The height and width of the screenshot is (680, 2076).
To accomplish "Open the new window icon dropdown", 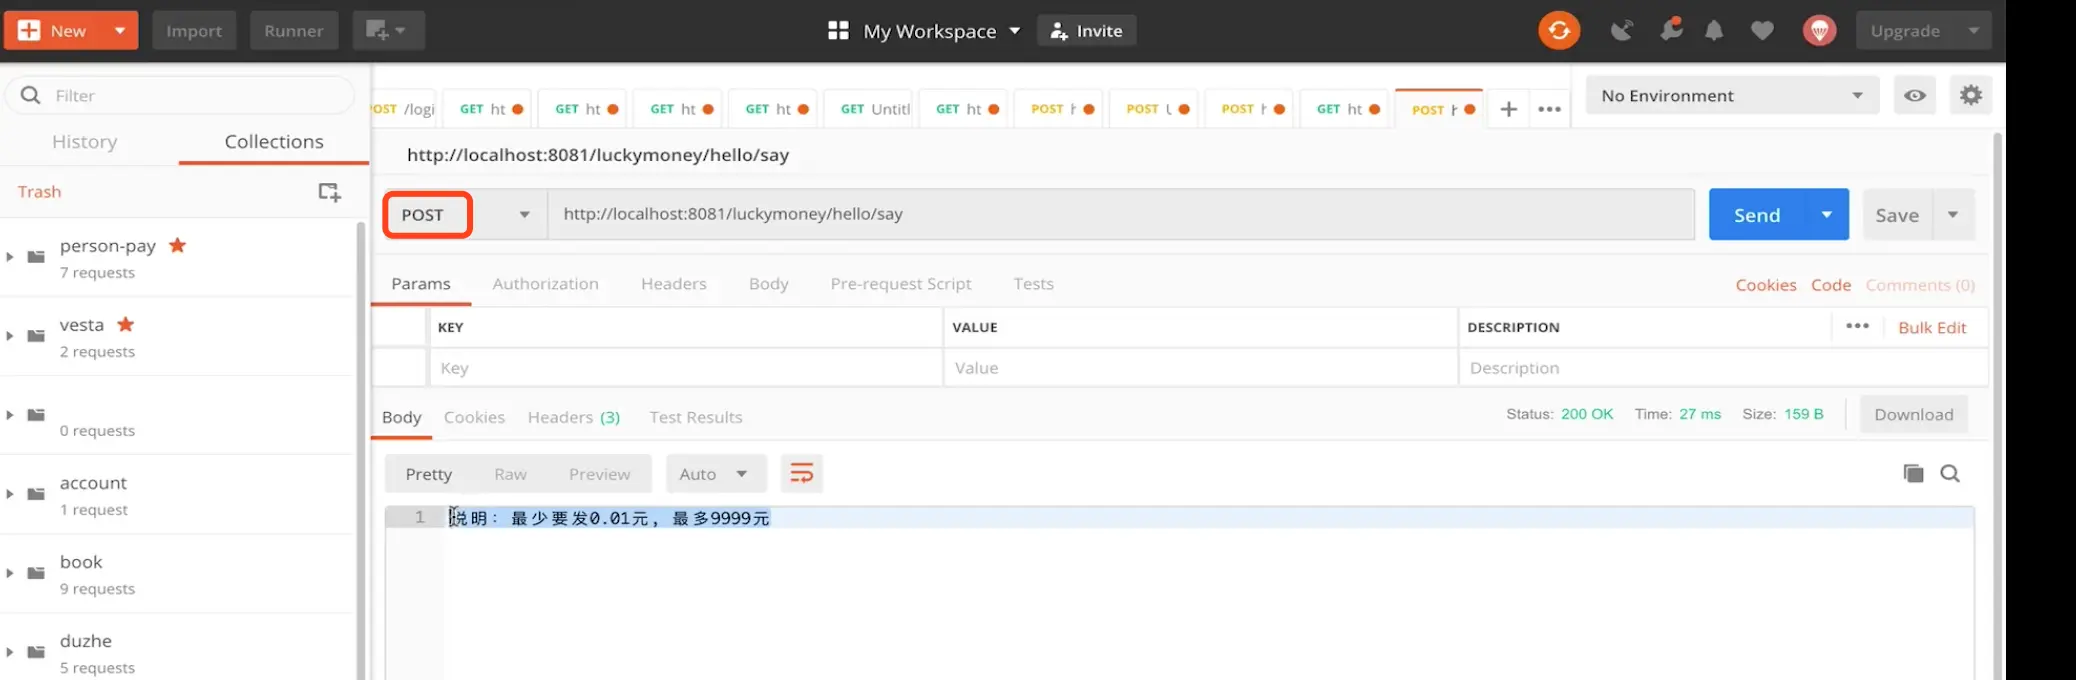I will point(388,31).
